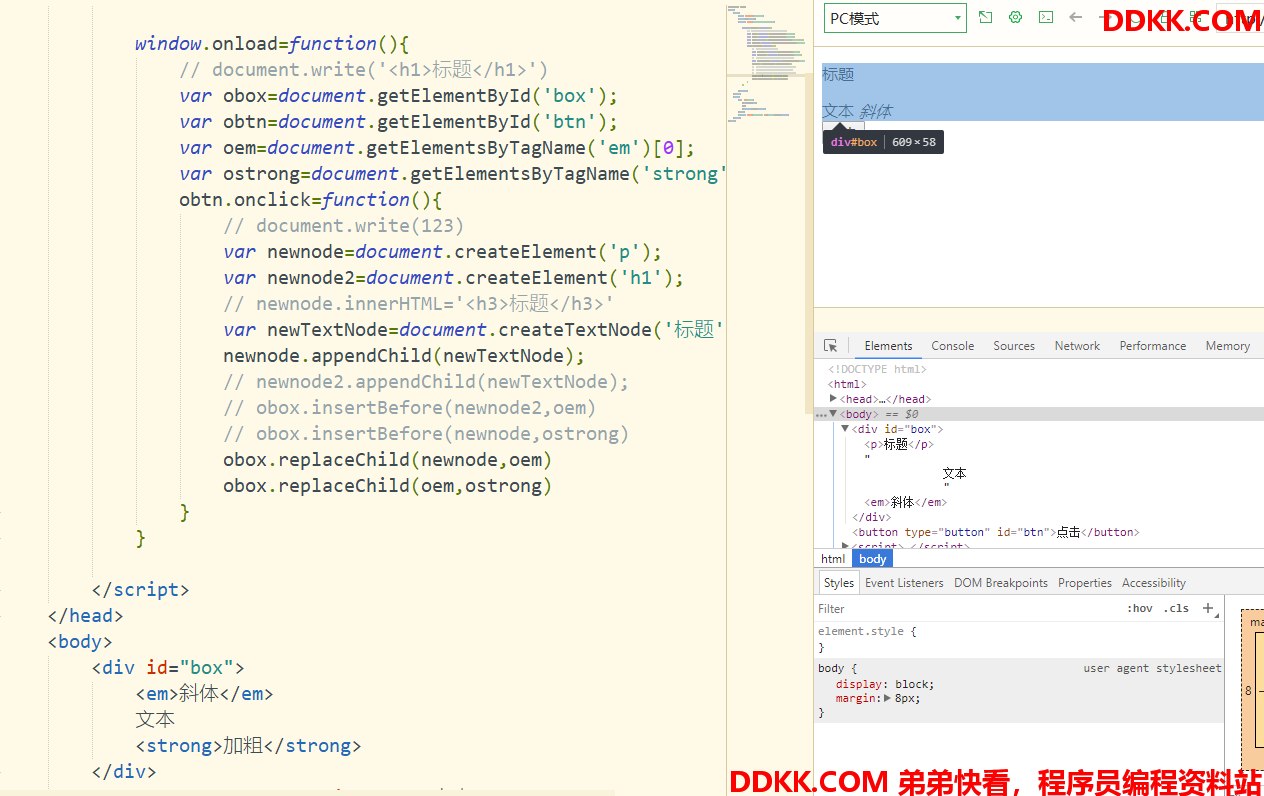The width and height of the screenshot is (1264, 796).
Task: Click obox.replaceChild(oem,ostrong) line
Action: pos(388,486)
